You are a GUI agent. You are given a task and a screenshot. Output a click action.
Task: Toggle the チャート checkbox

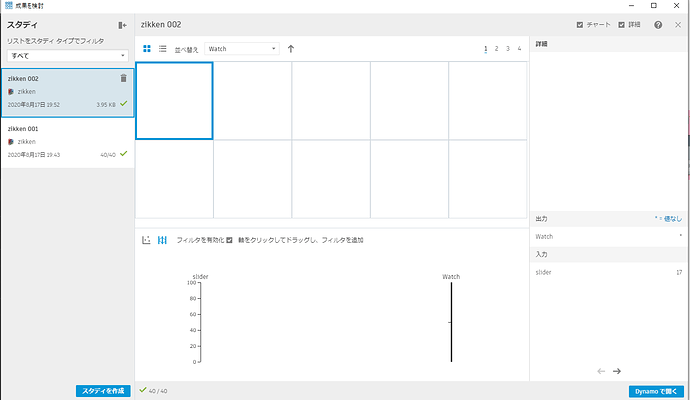pyautogui.click(x=580, y=25)
